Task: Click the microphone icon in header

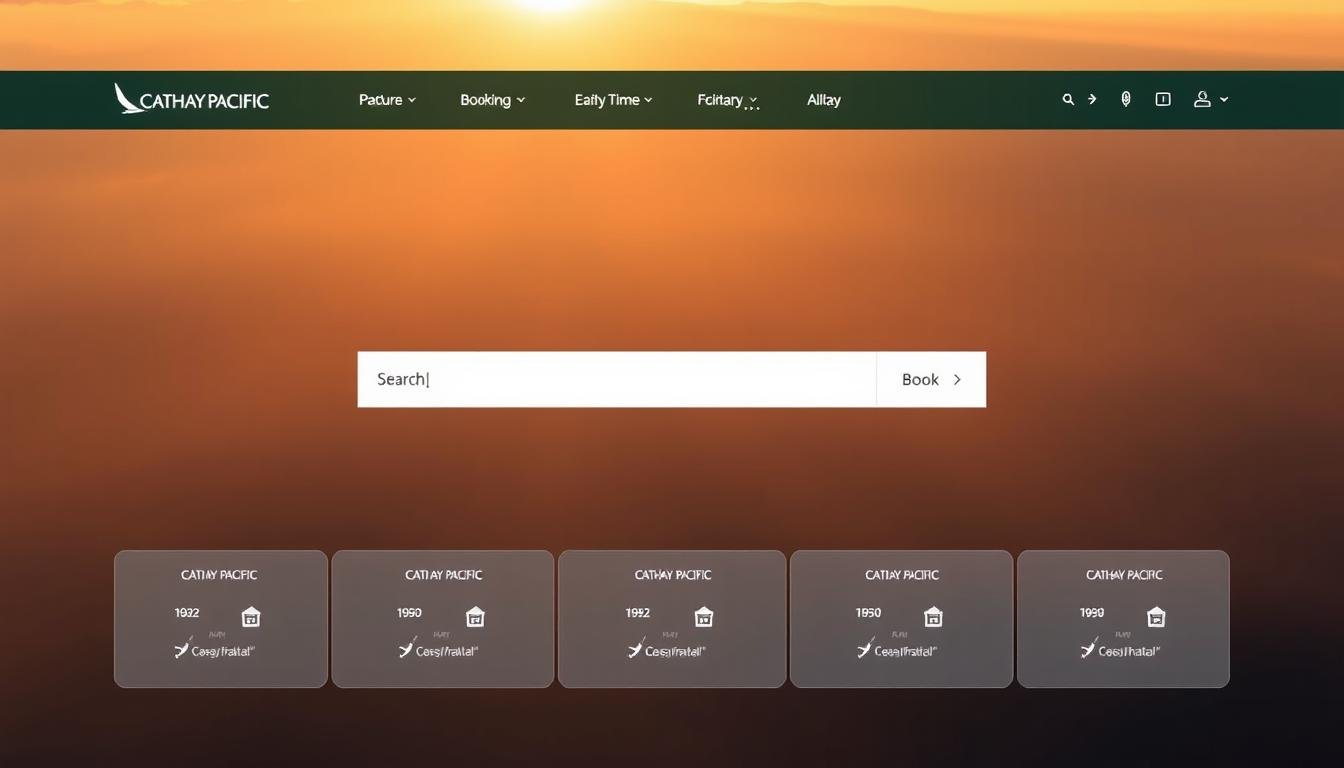Action: pyautogui.click(x=1126, y=100)
